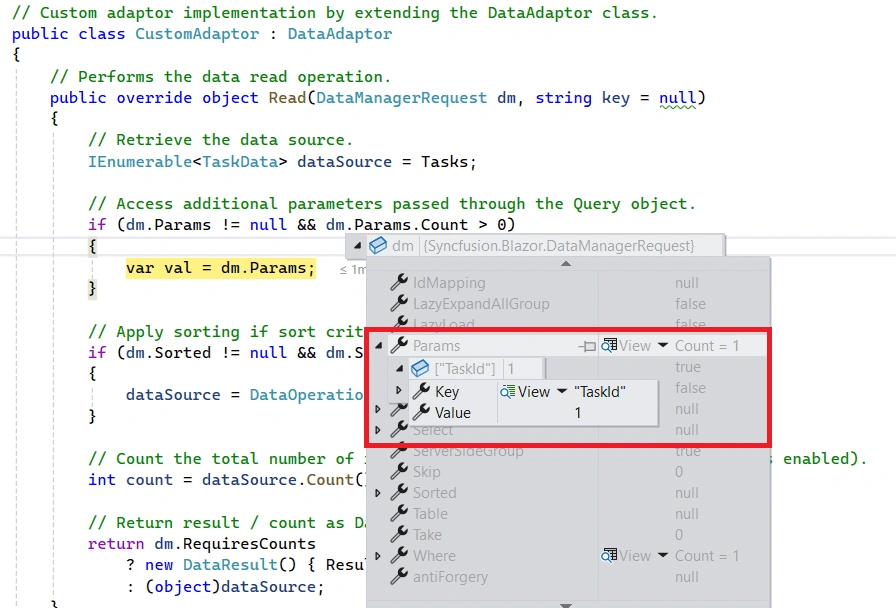Click the blue cube icon next to dm
Screen dimensions: 896x608
[x=378, y=246]
